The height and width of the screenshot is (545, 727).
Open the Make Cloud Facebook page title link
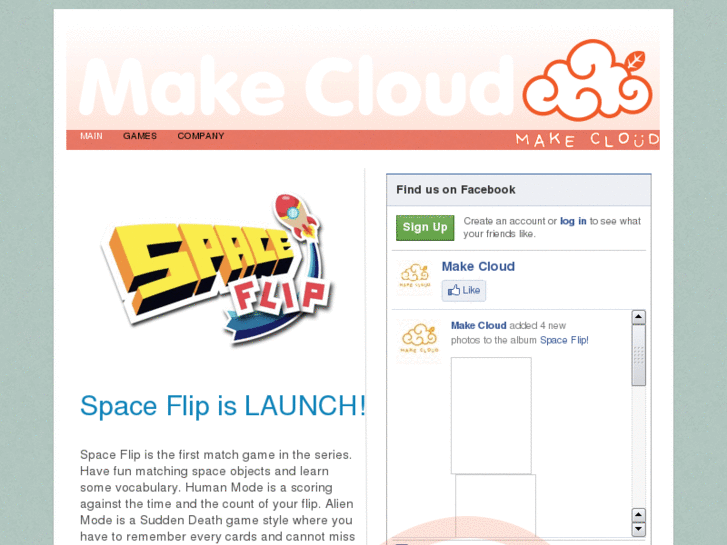(478, 266)
